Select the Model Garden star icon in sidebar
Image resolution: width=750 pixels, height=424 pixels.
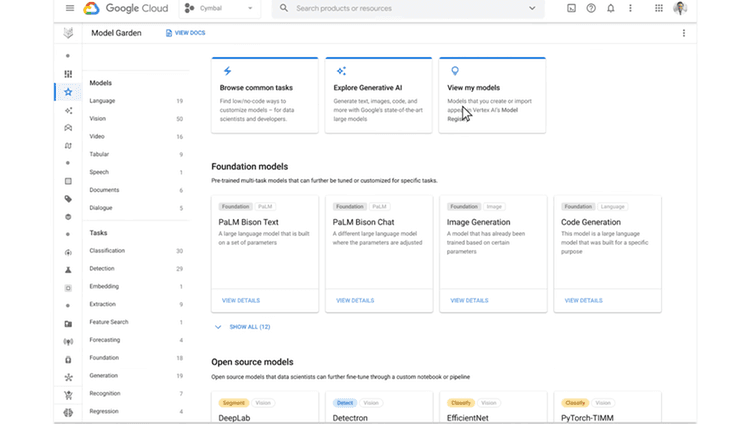click(68, 92)
